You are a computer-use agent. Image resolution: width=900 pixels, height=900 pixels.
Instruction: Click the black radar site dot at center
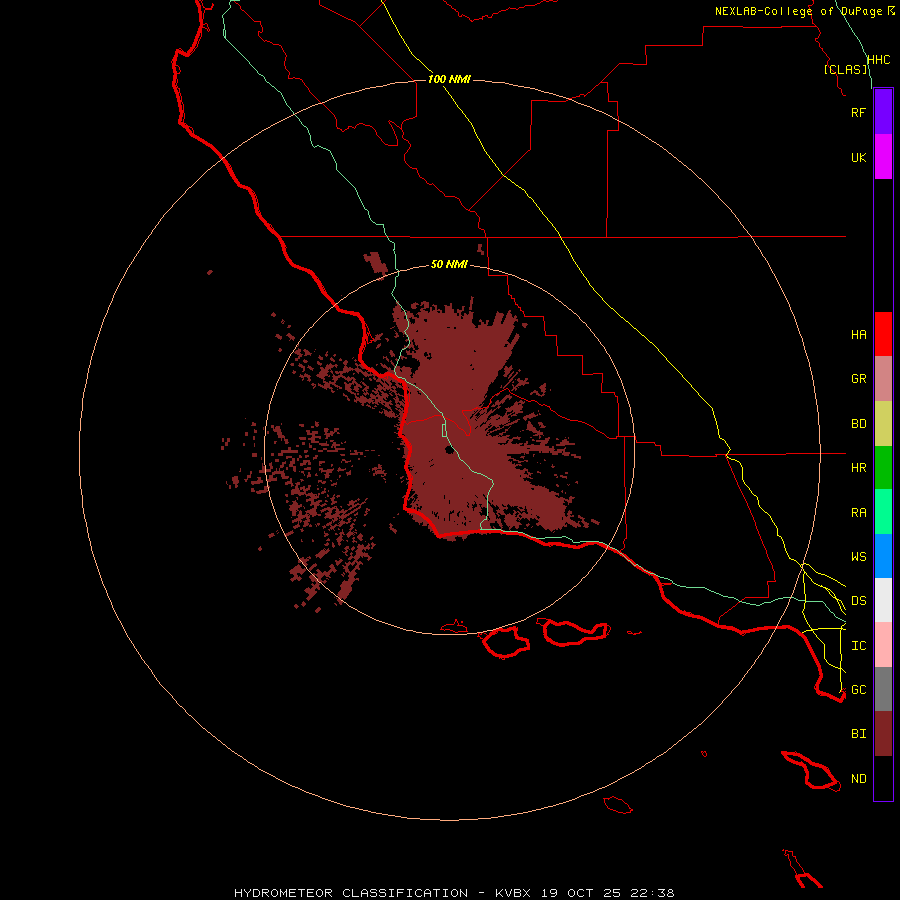pyautogui.click(x=449, y=449)
